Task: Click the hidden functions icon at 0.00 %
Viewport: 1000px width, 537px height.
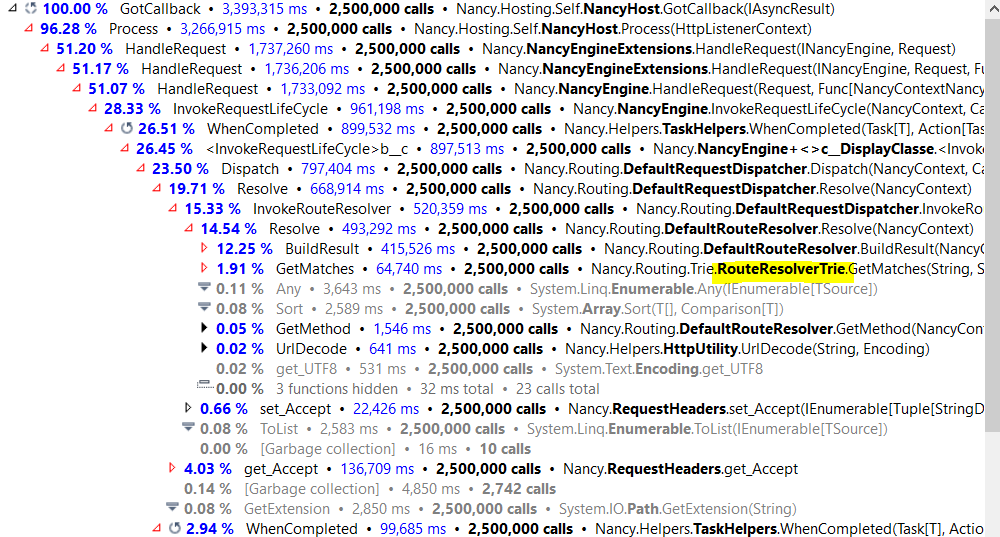Action: coord(205,385)
